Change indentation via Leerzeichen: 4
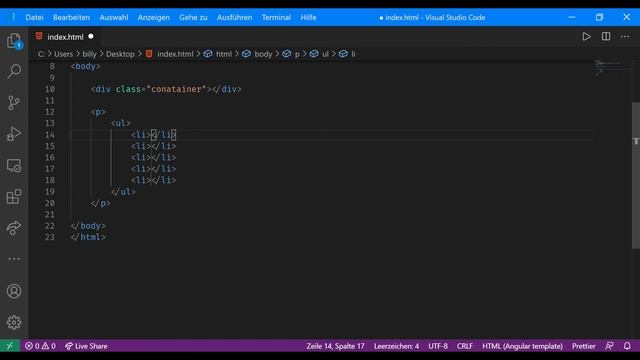The height and width of the screenshot is (360, 640). [396, 346]
